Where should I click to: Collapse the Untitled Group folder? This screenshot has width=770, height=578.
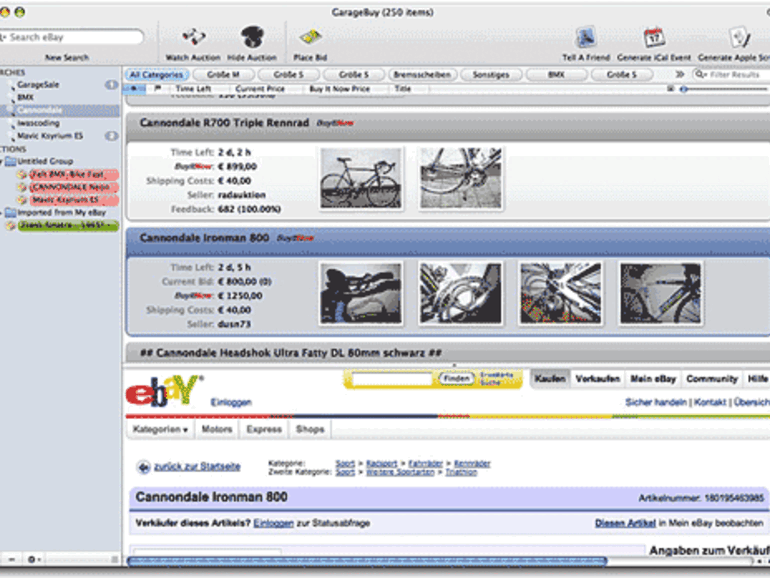(2, 162)
